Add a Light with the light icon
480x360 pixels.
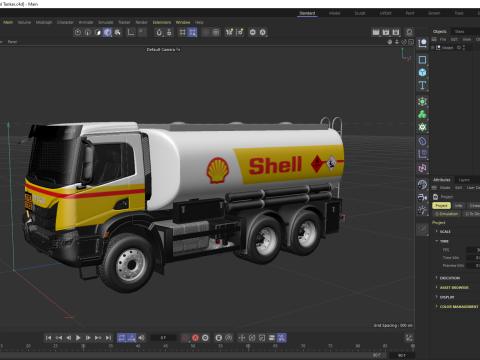point(422,210)
